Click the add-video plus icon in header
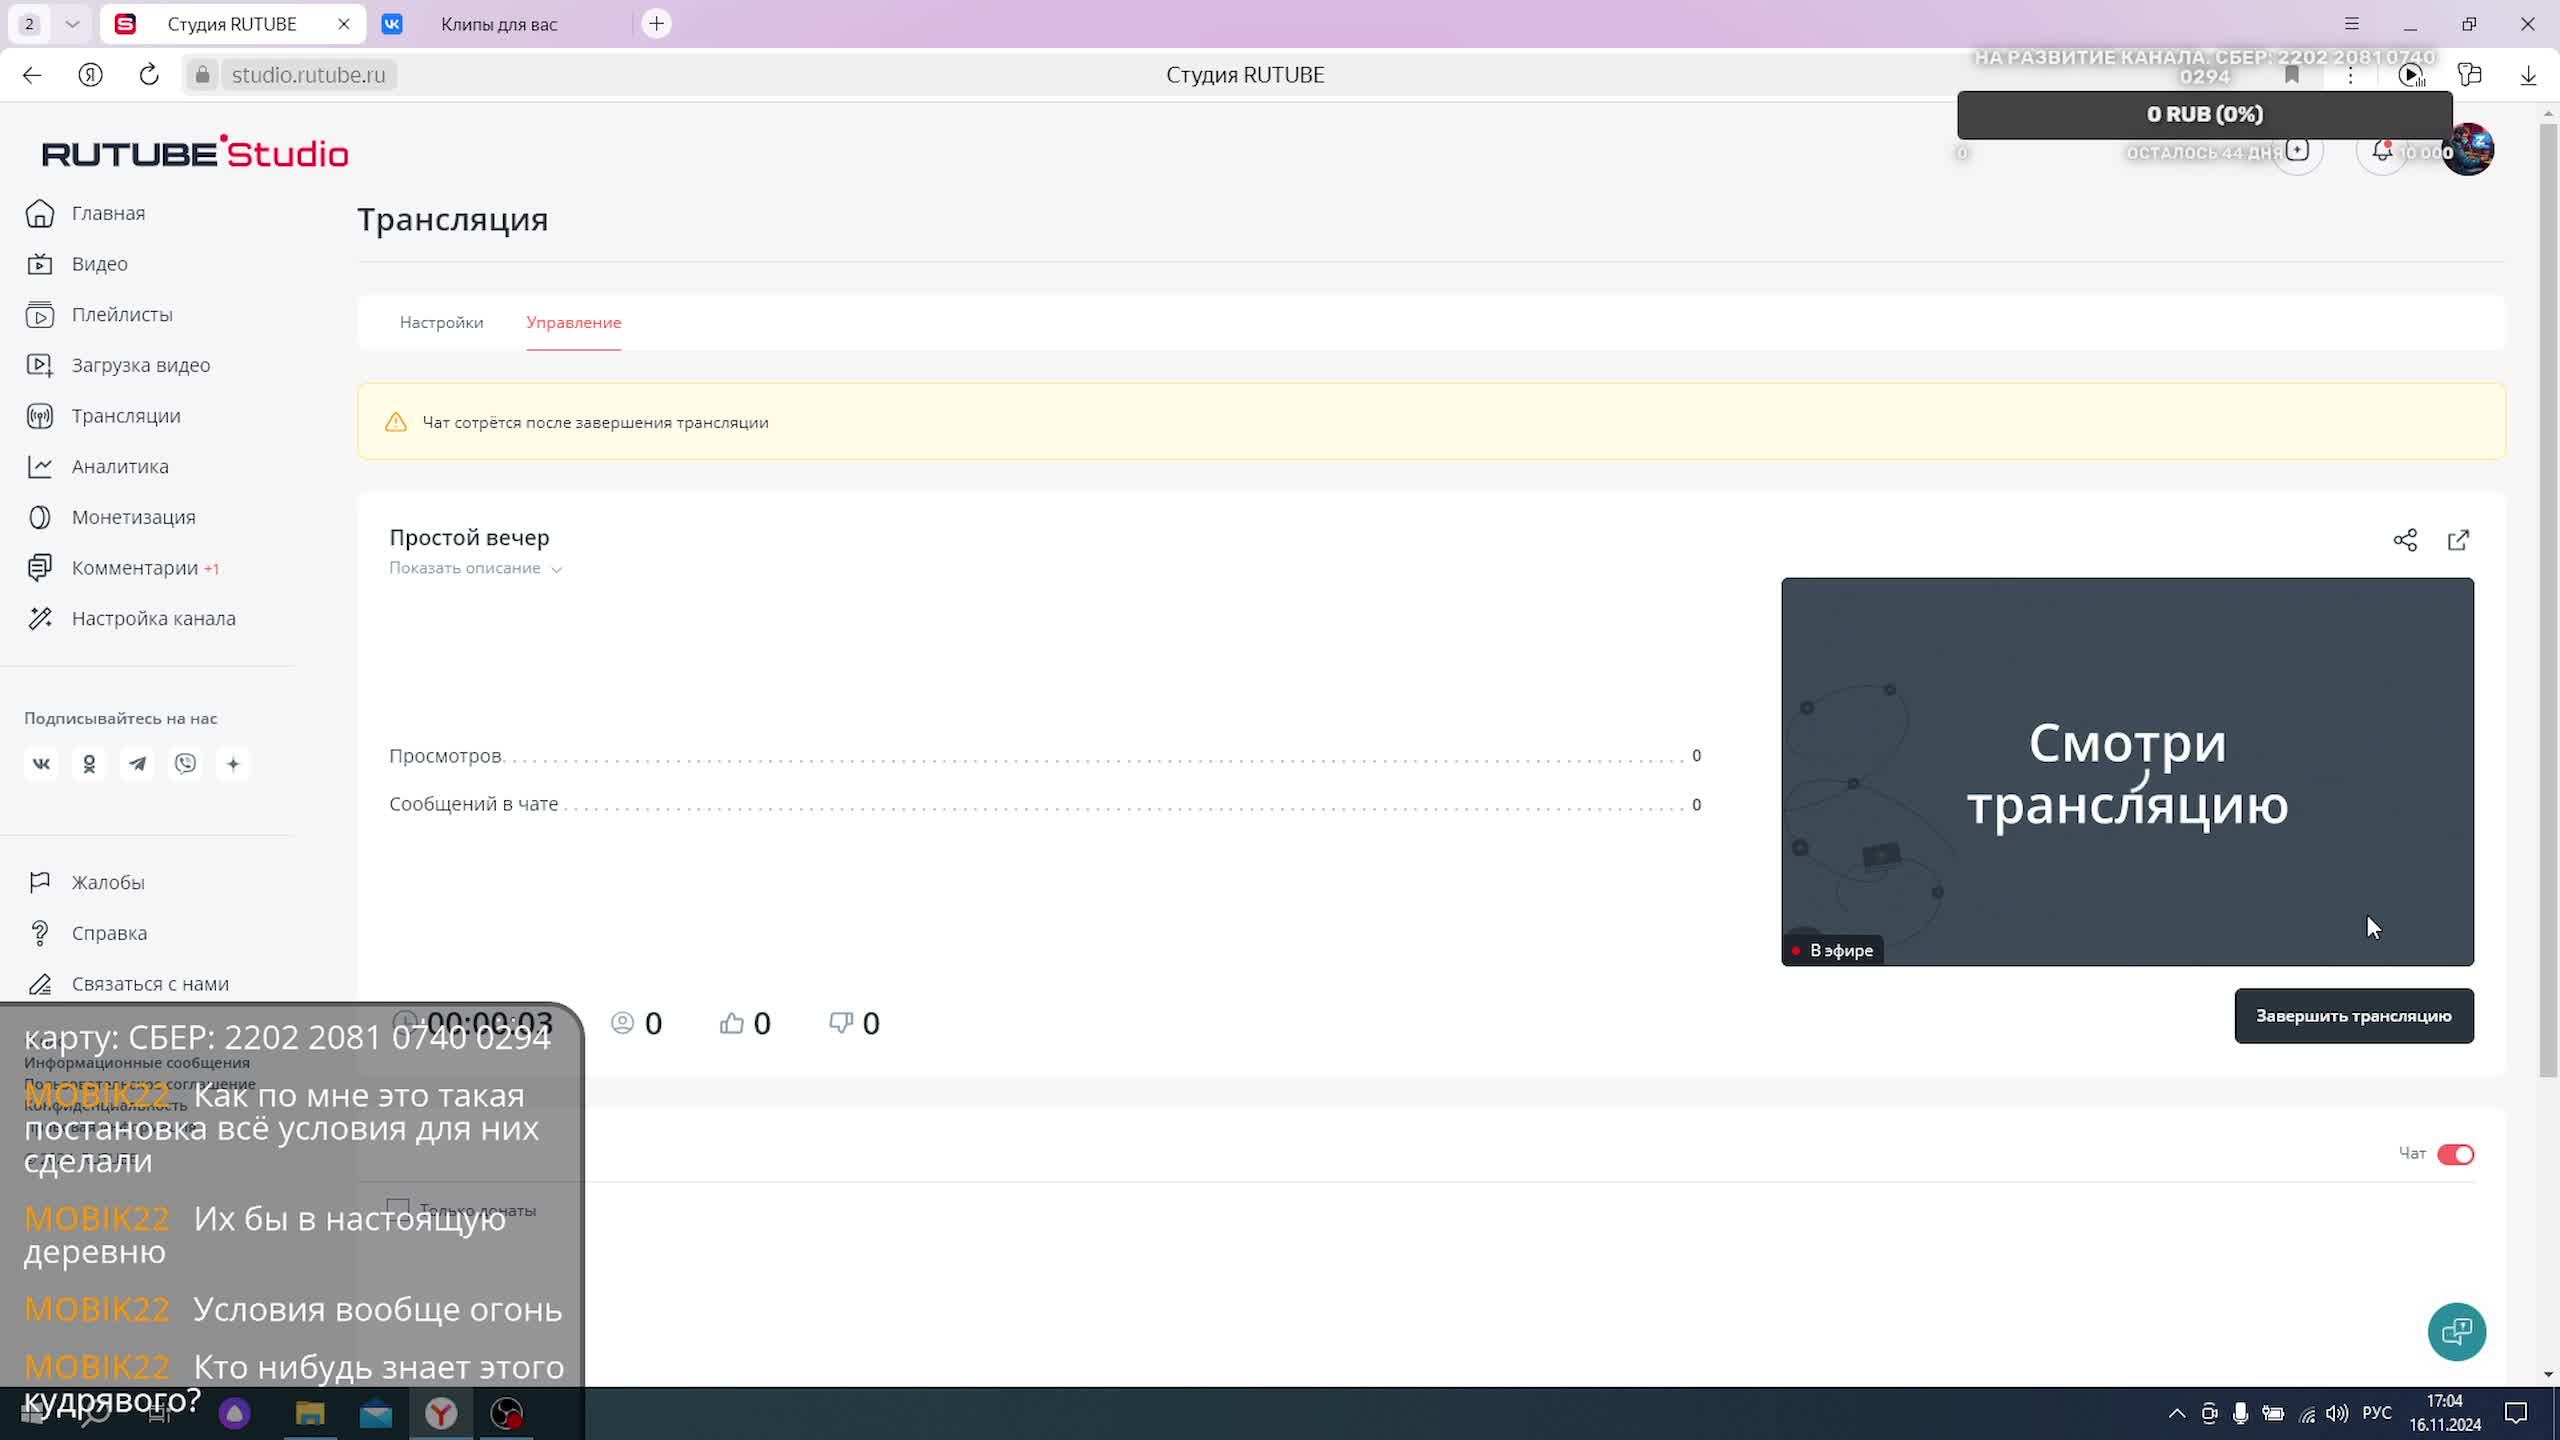This screenshot has width=2560, height=1440. click(x=2297, y=150)
